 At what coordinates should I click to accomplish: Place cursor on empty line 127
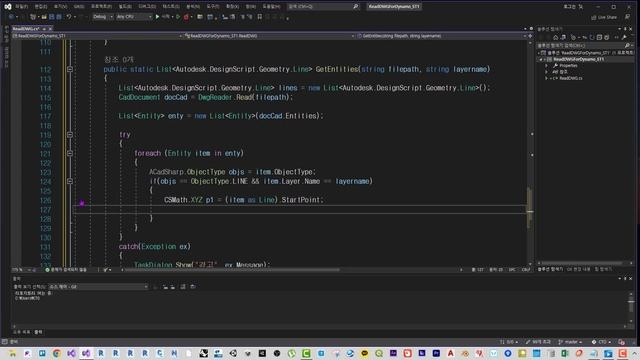point(300,210)
